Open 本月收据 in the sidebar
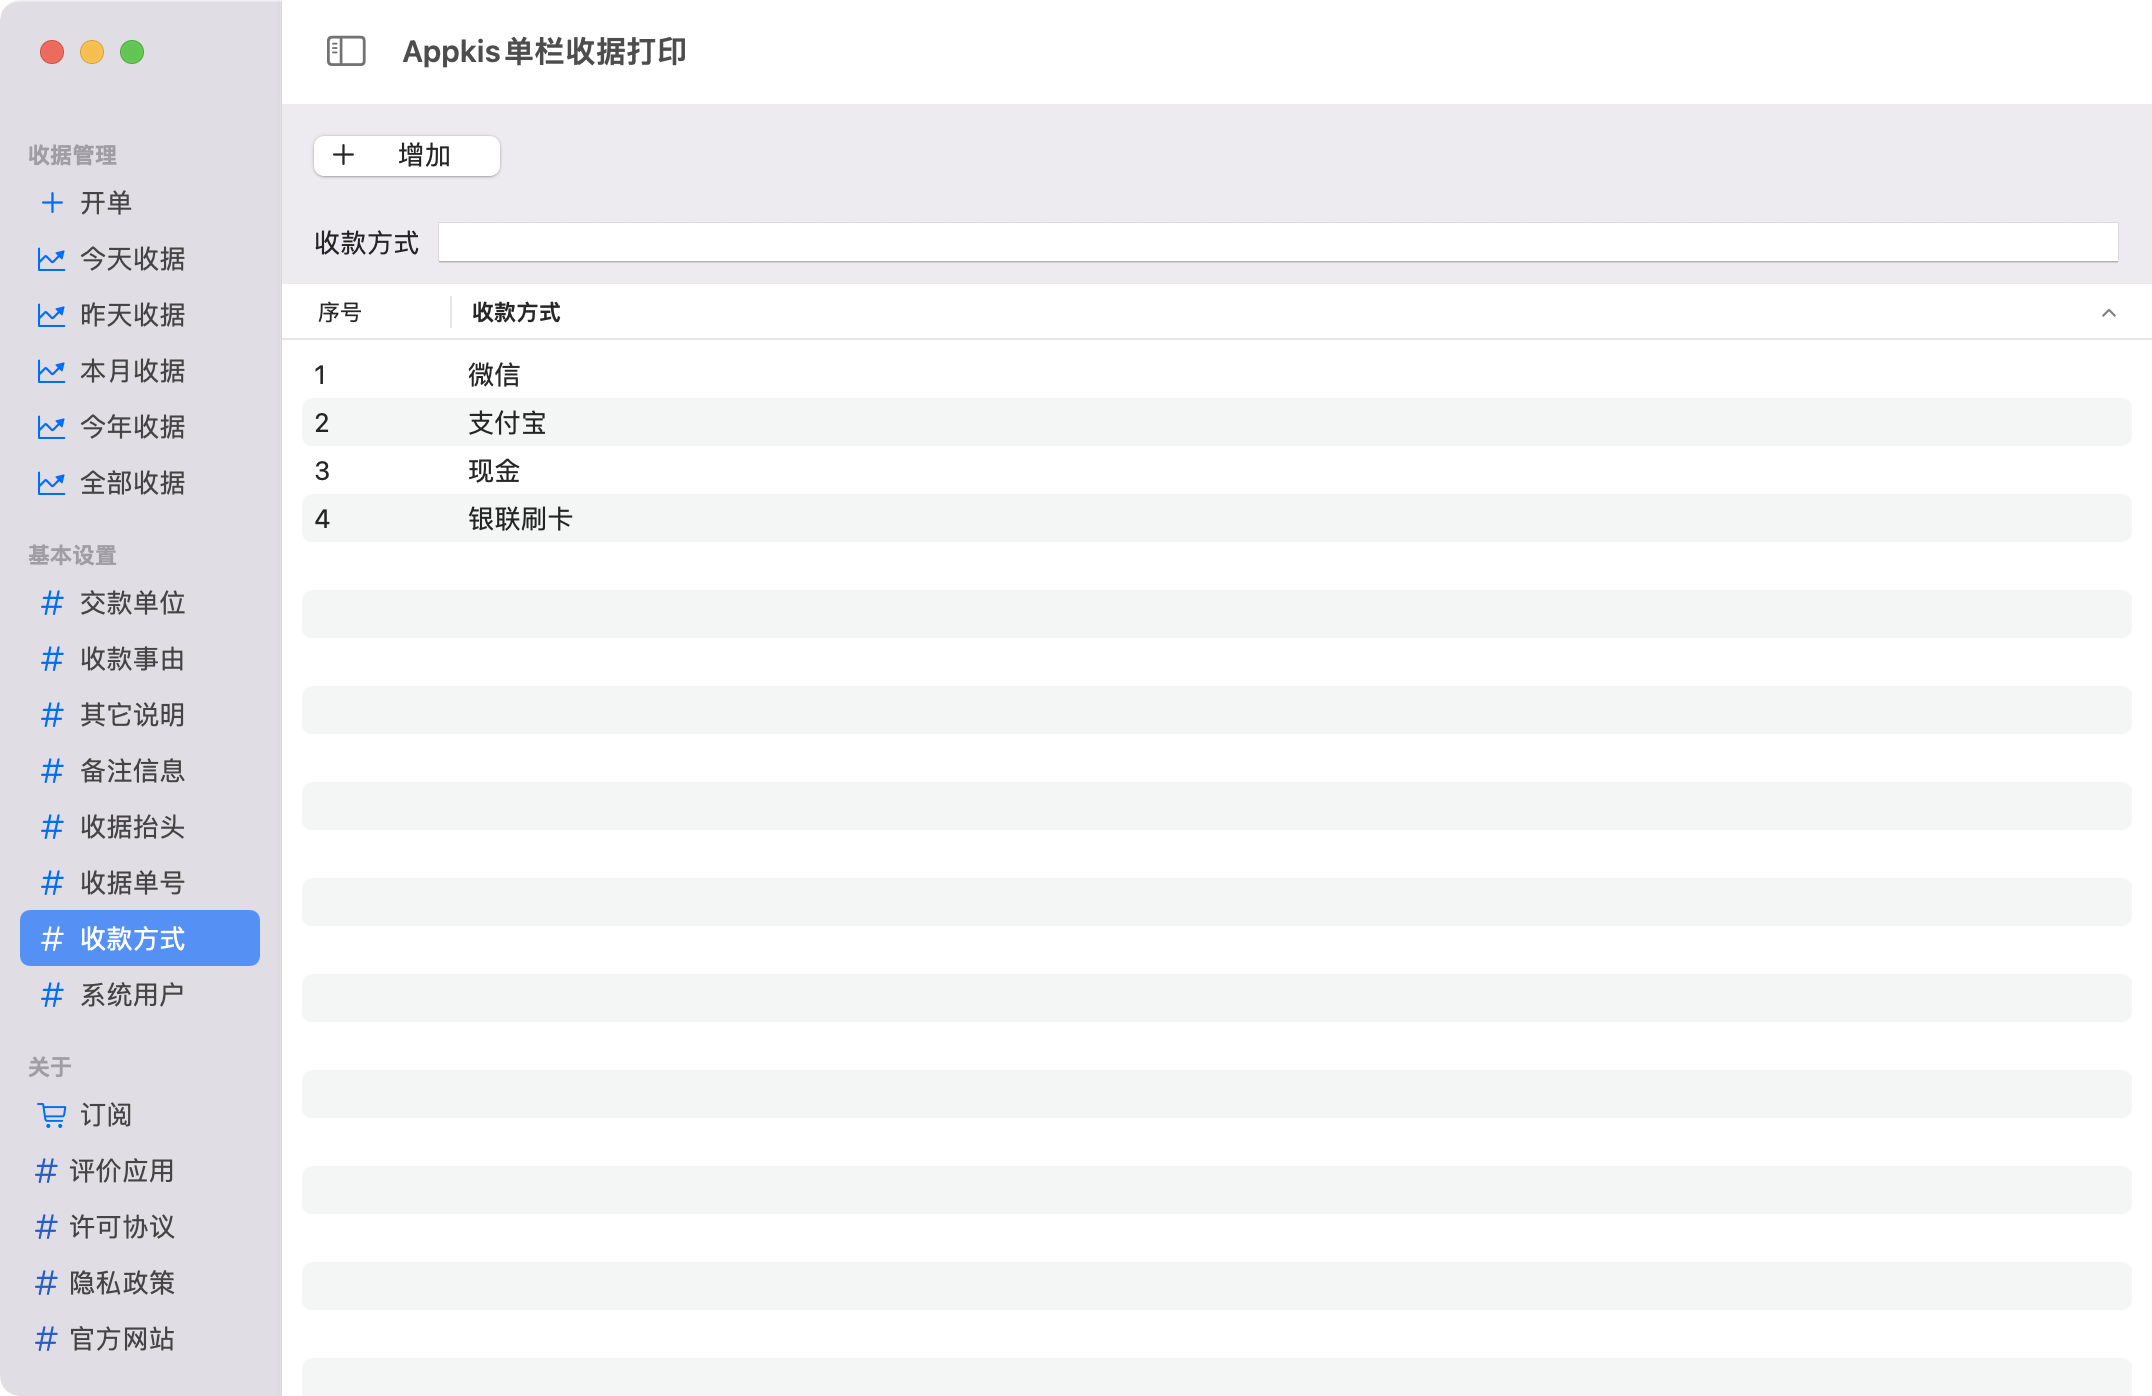Image resolution: width=2152 pixels, height=1396 pixels. click(x=140, y=371)
